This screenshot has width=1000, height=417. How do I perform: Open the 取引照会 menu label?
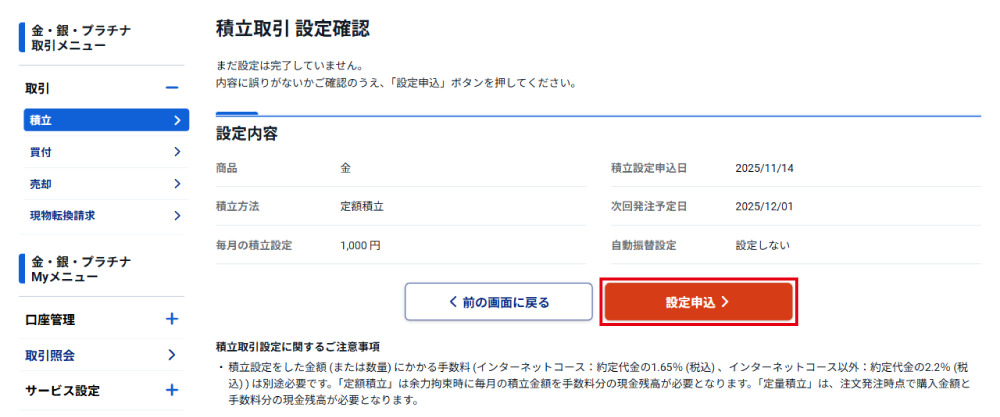pos(50,355)
